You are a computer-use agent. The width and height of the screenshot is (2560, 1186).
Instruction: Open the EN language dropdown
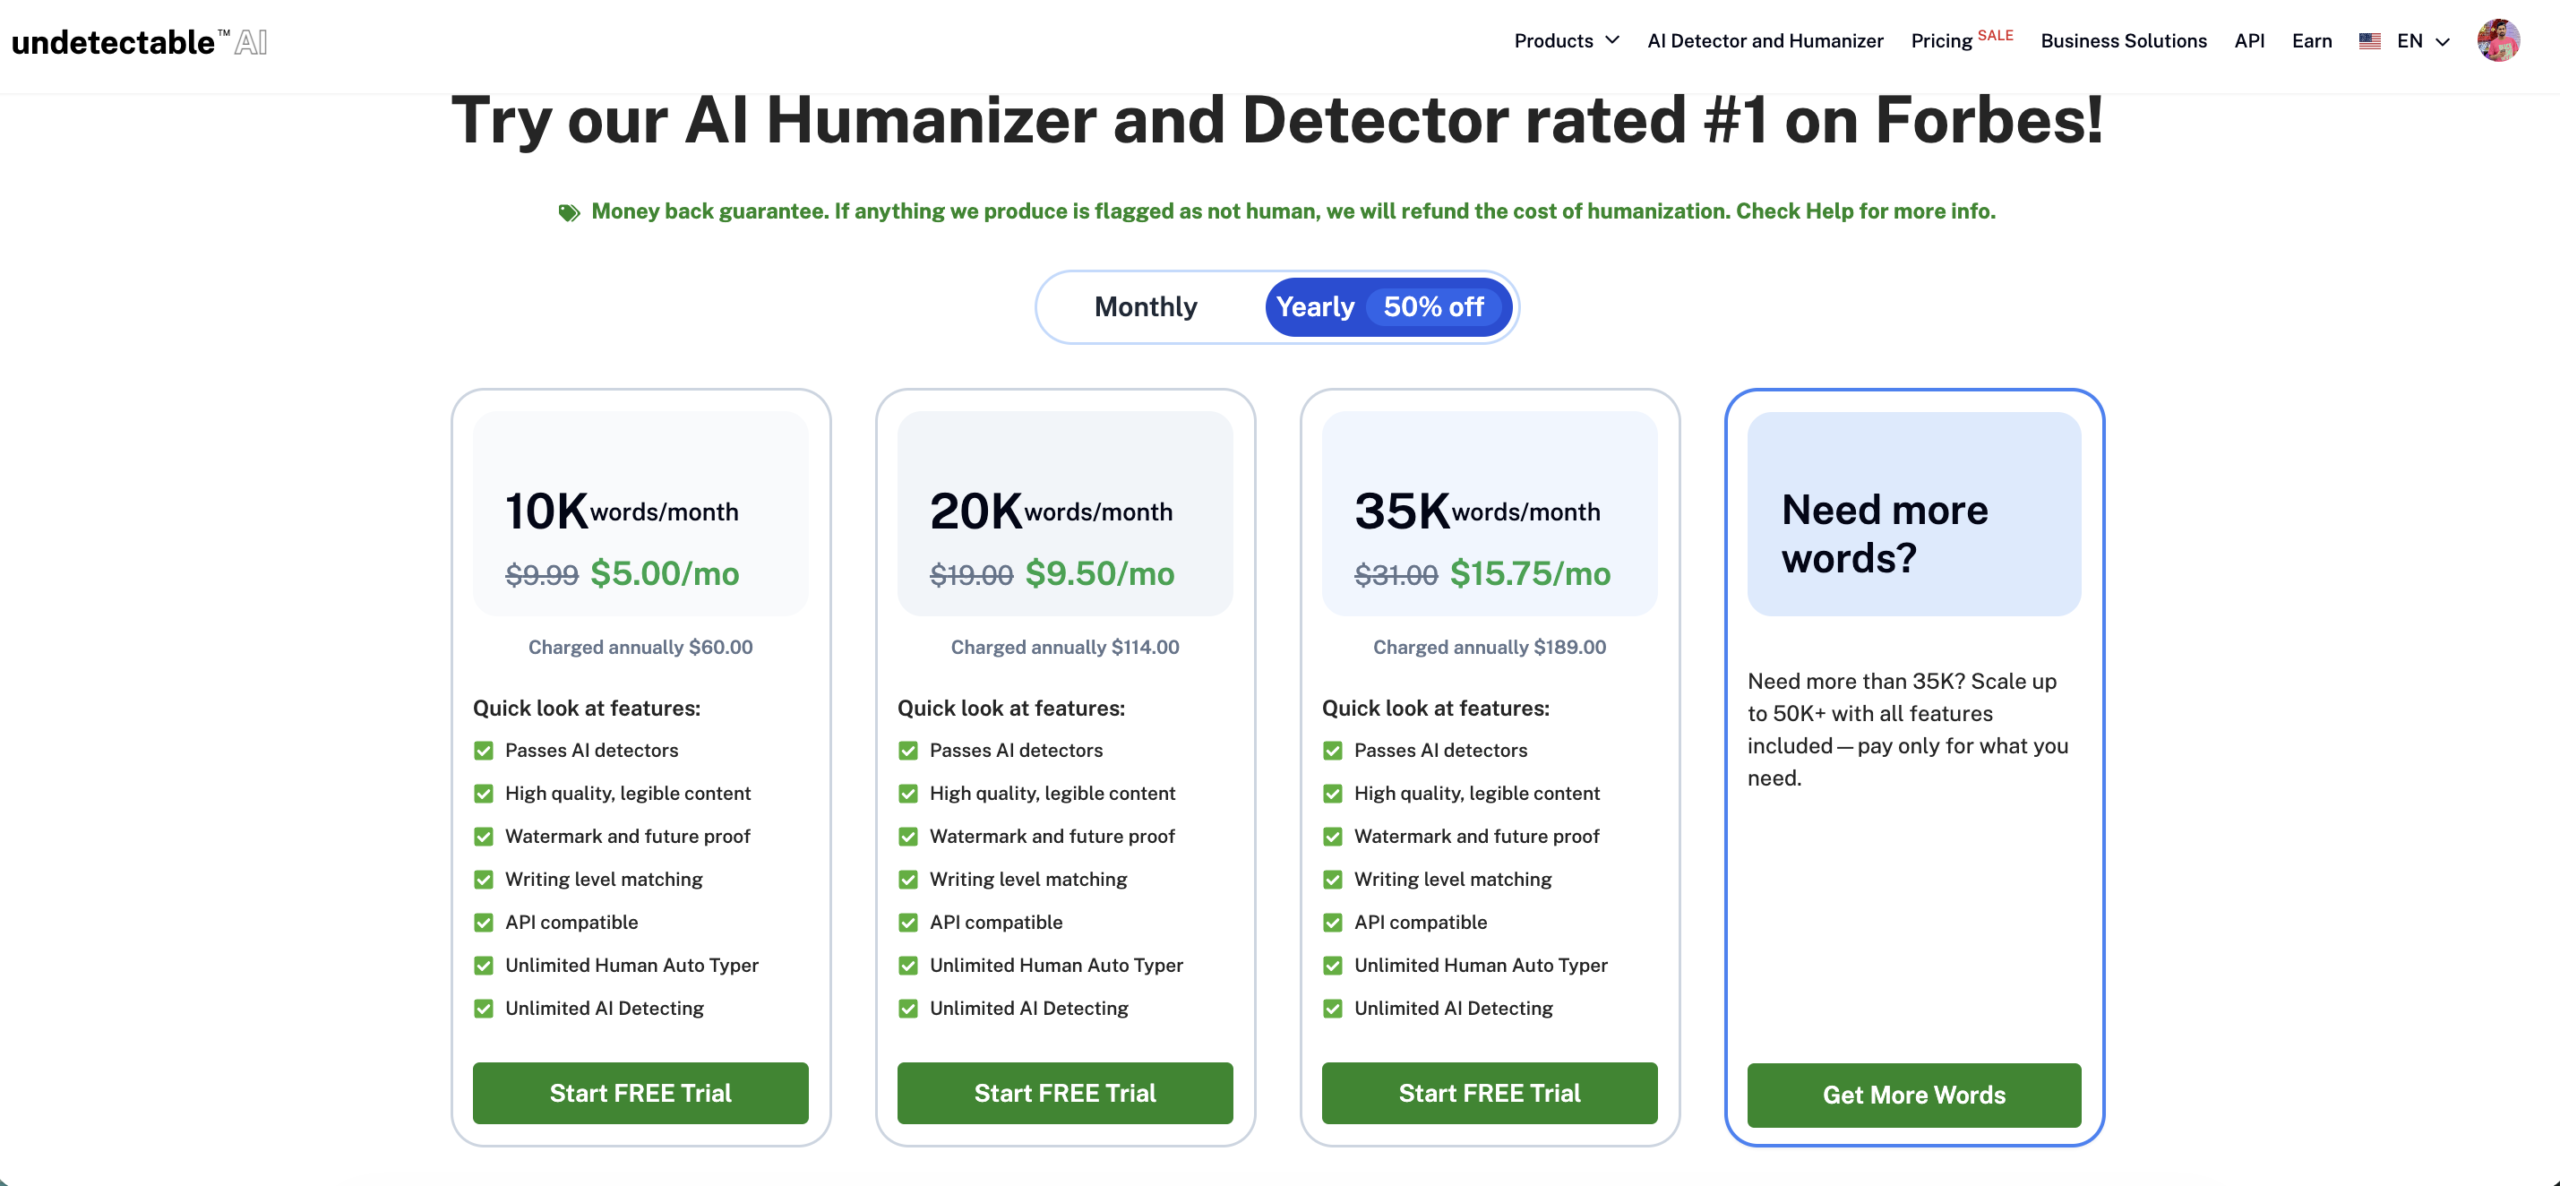[x=2423, y=41]
